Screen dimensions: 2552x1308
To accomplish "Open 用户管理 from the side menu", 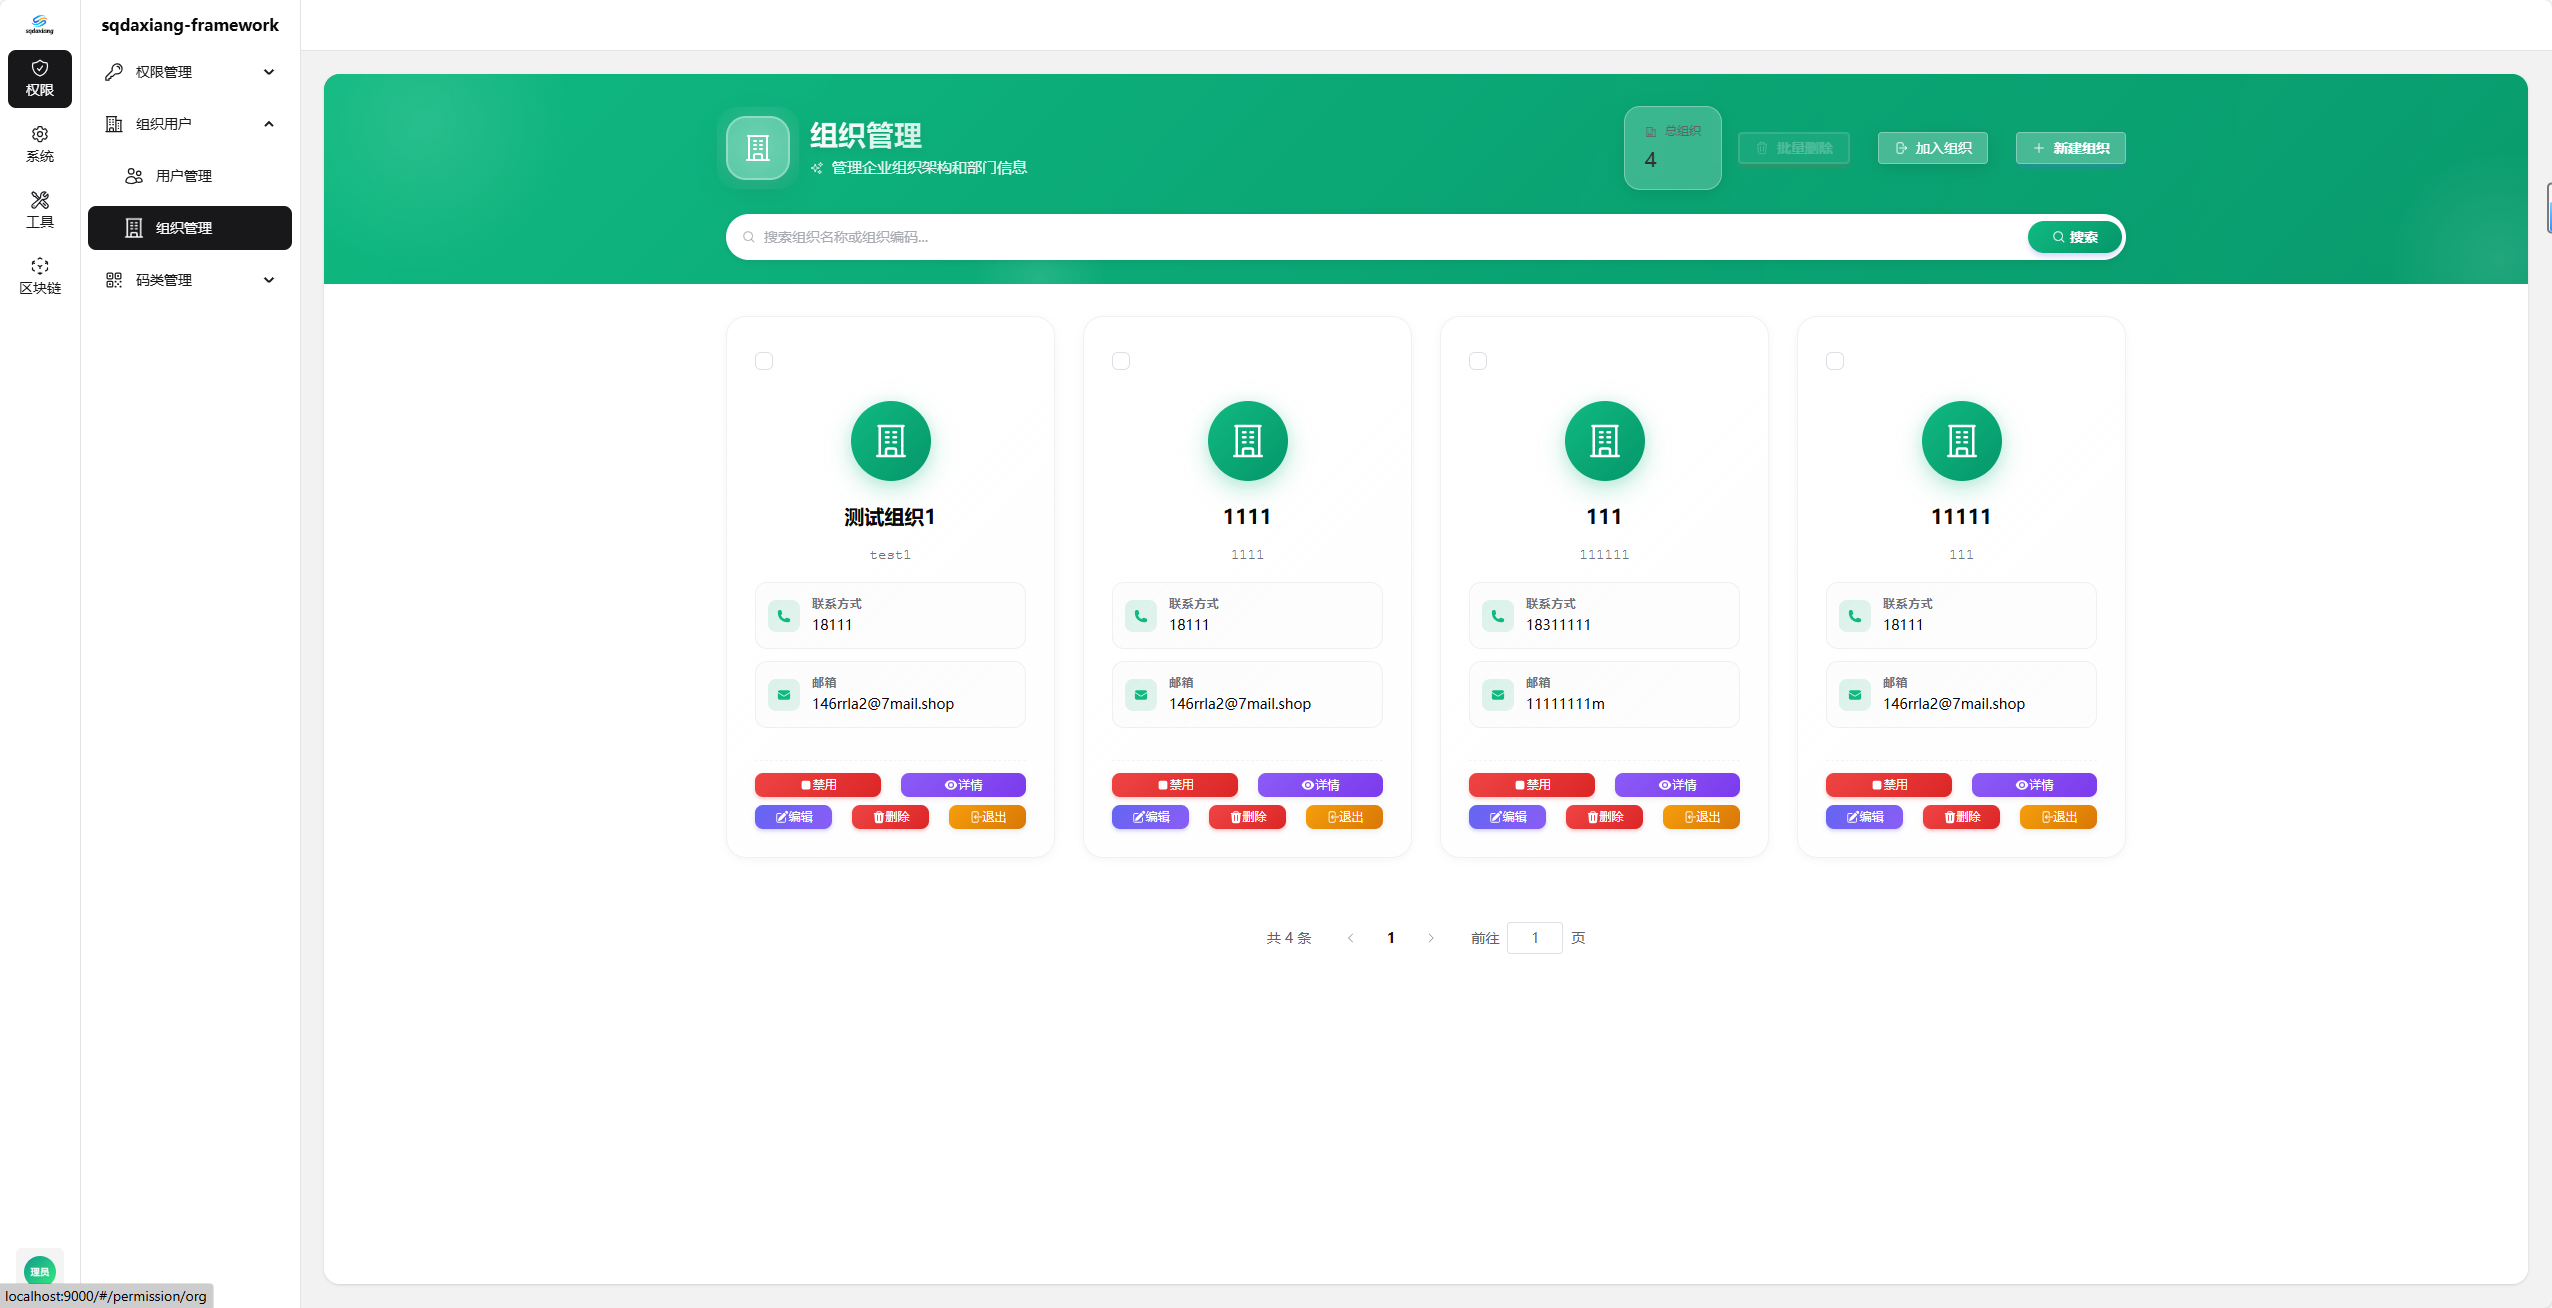I will coord(189,176).
